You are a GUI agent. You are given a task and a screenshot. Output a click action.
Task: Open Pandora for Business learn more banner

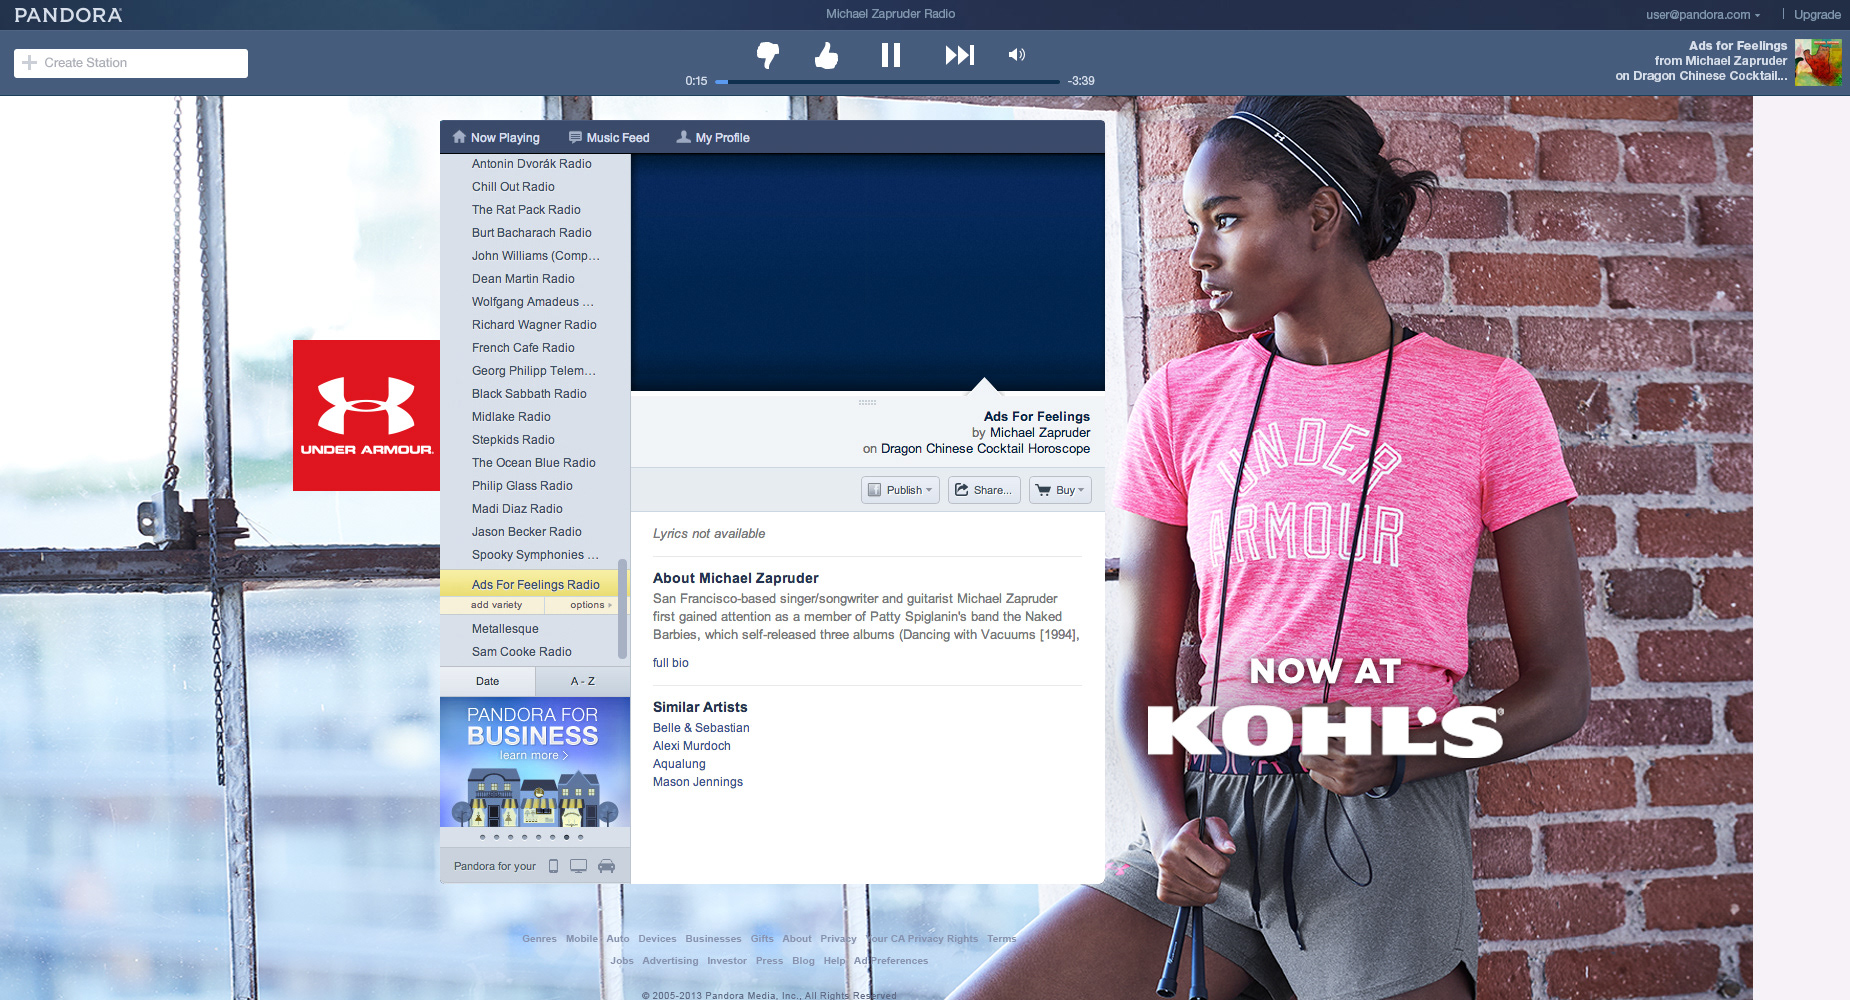[x=535, y=762]
